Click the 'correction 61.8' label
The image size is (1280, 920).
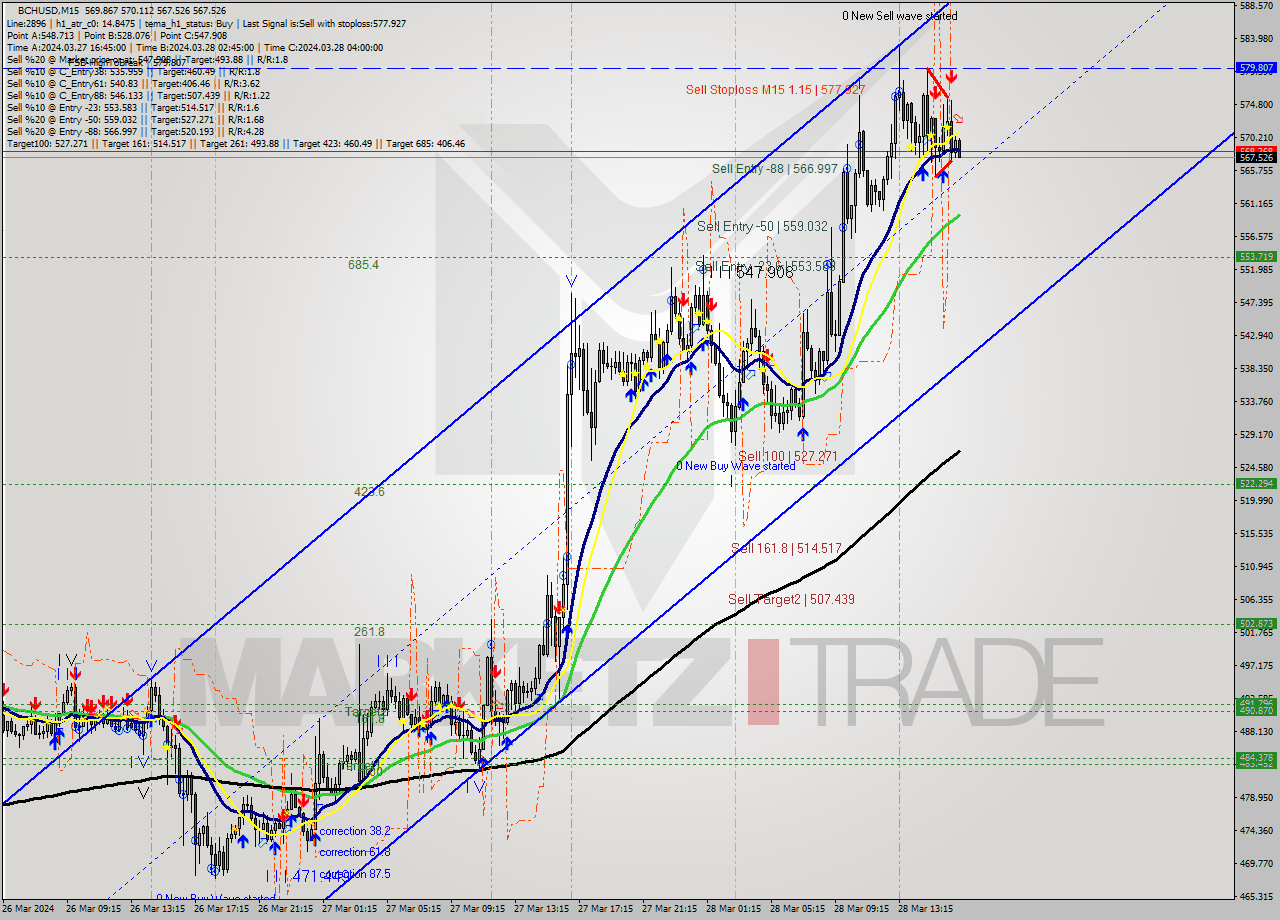pos(355,852)
